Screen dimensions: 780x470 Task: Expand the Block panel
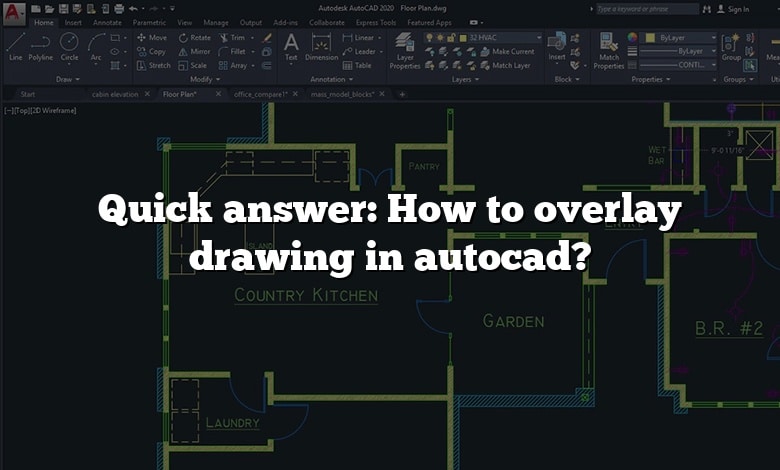point(567,80)
